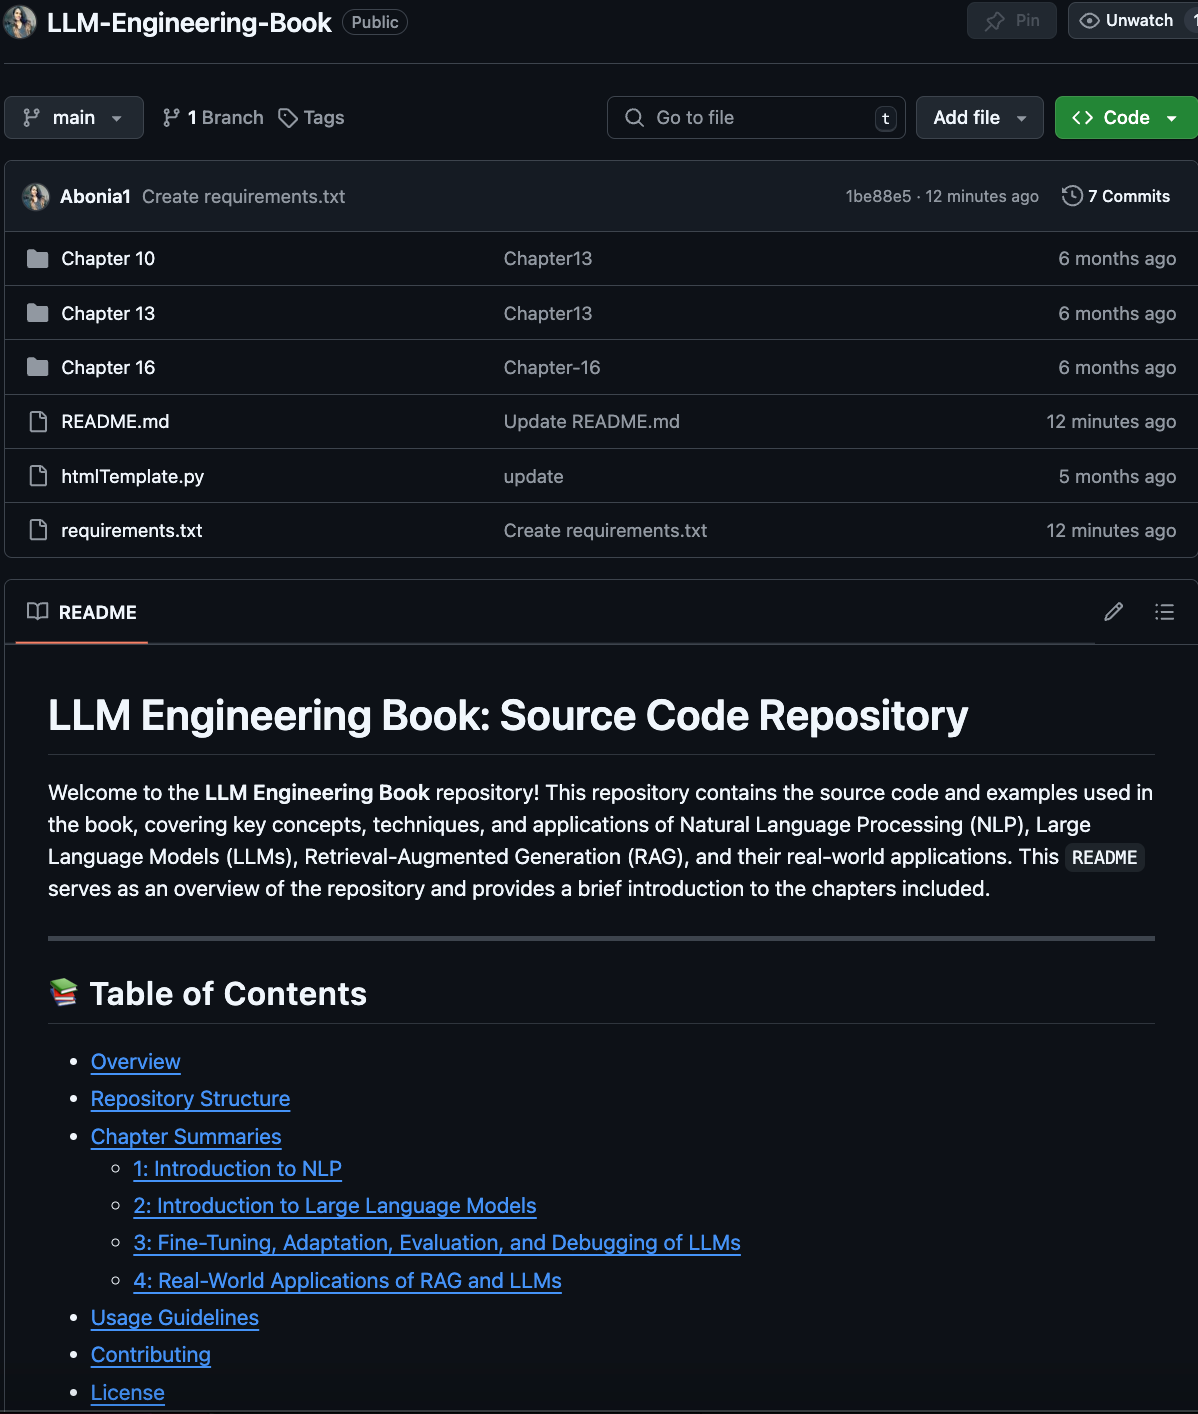Image resolution: width=1198 pixels, height=1414 pixels.
Task: Select the README tab
Action: click(82, 612)
